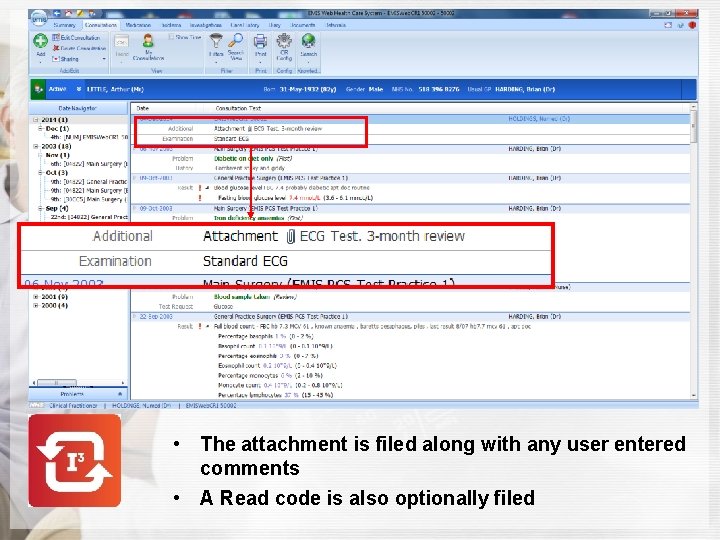The height and width of the screenshot is (540, 720).
Task: Click the blue back arrow in quick access bar
Action: (x=57, y=13)
